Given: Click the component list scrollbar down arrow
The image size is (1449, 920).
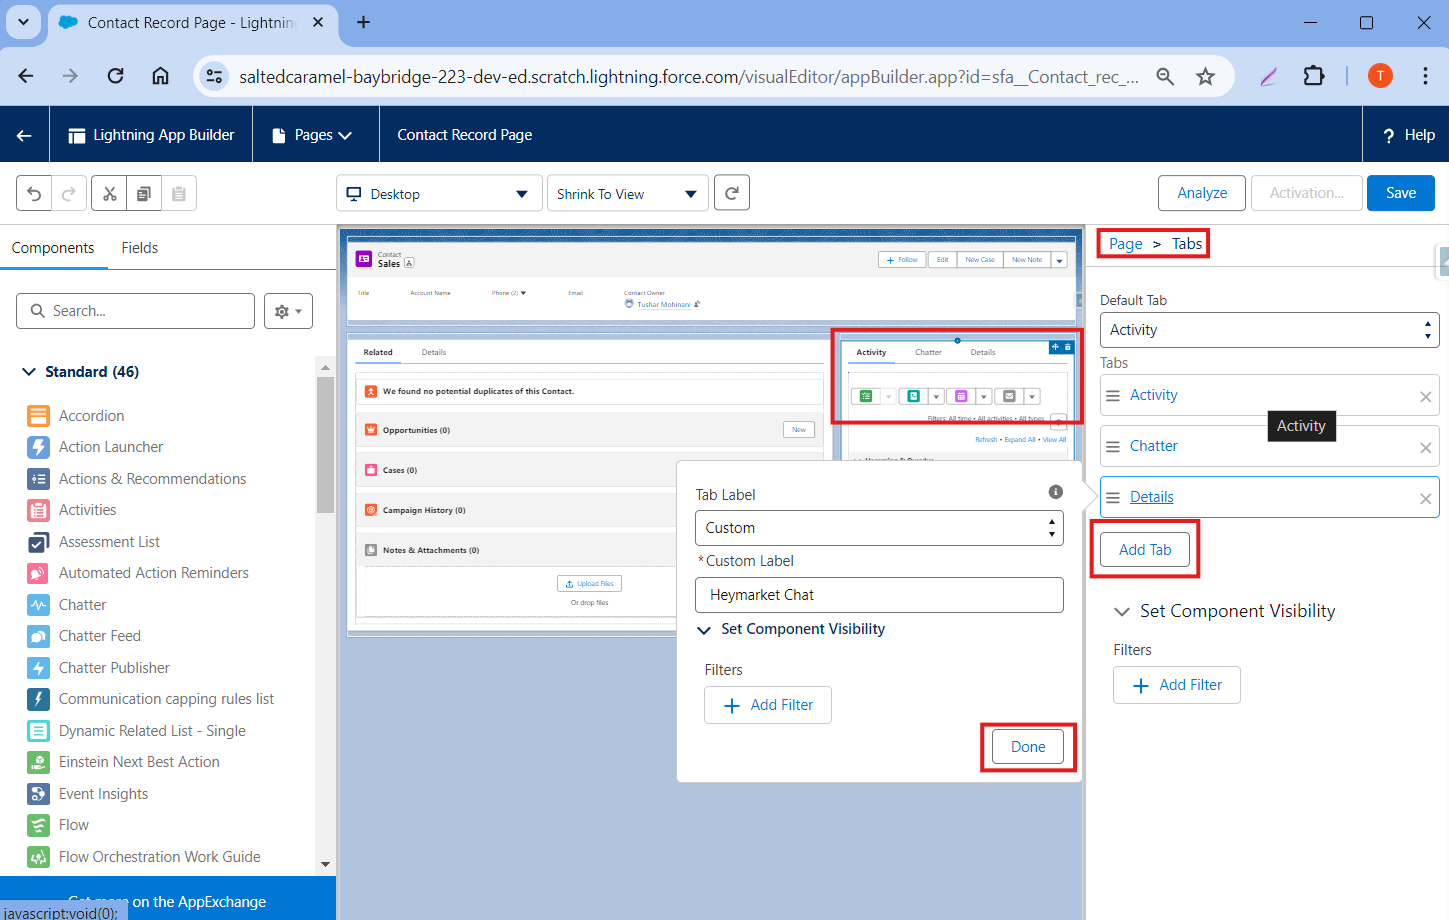Looking at the screenshot, I should pos(325,864).
